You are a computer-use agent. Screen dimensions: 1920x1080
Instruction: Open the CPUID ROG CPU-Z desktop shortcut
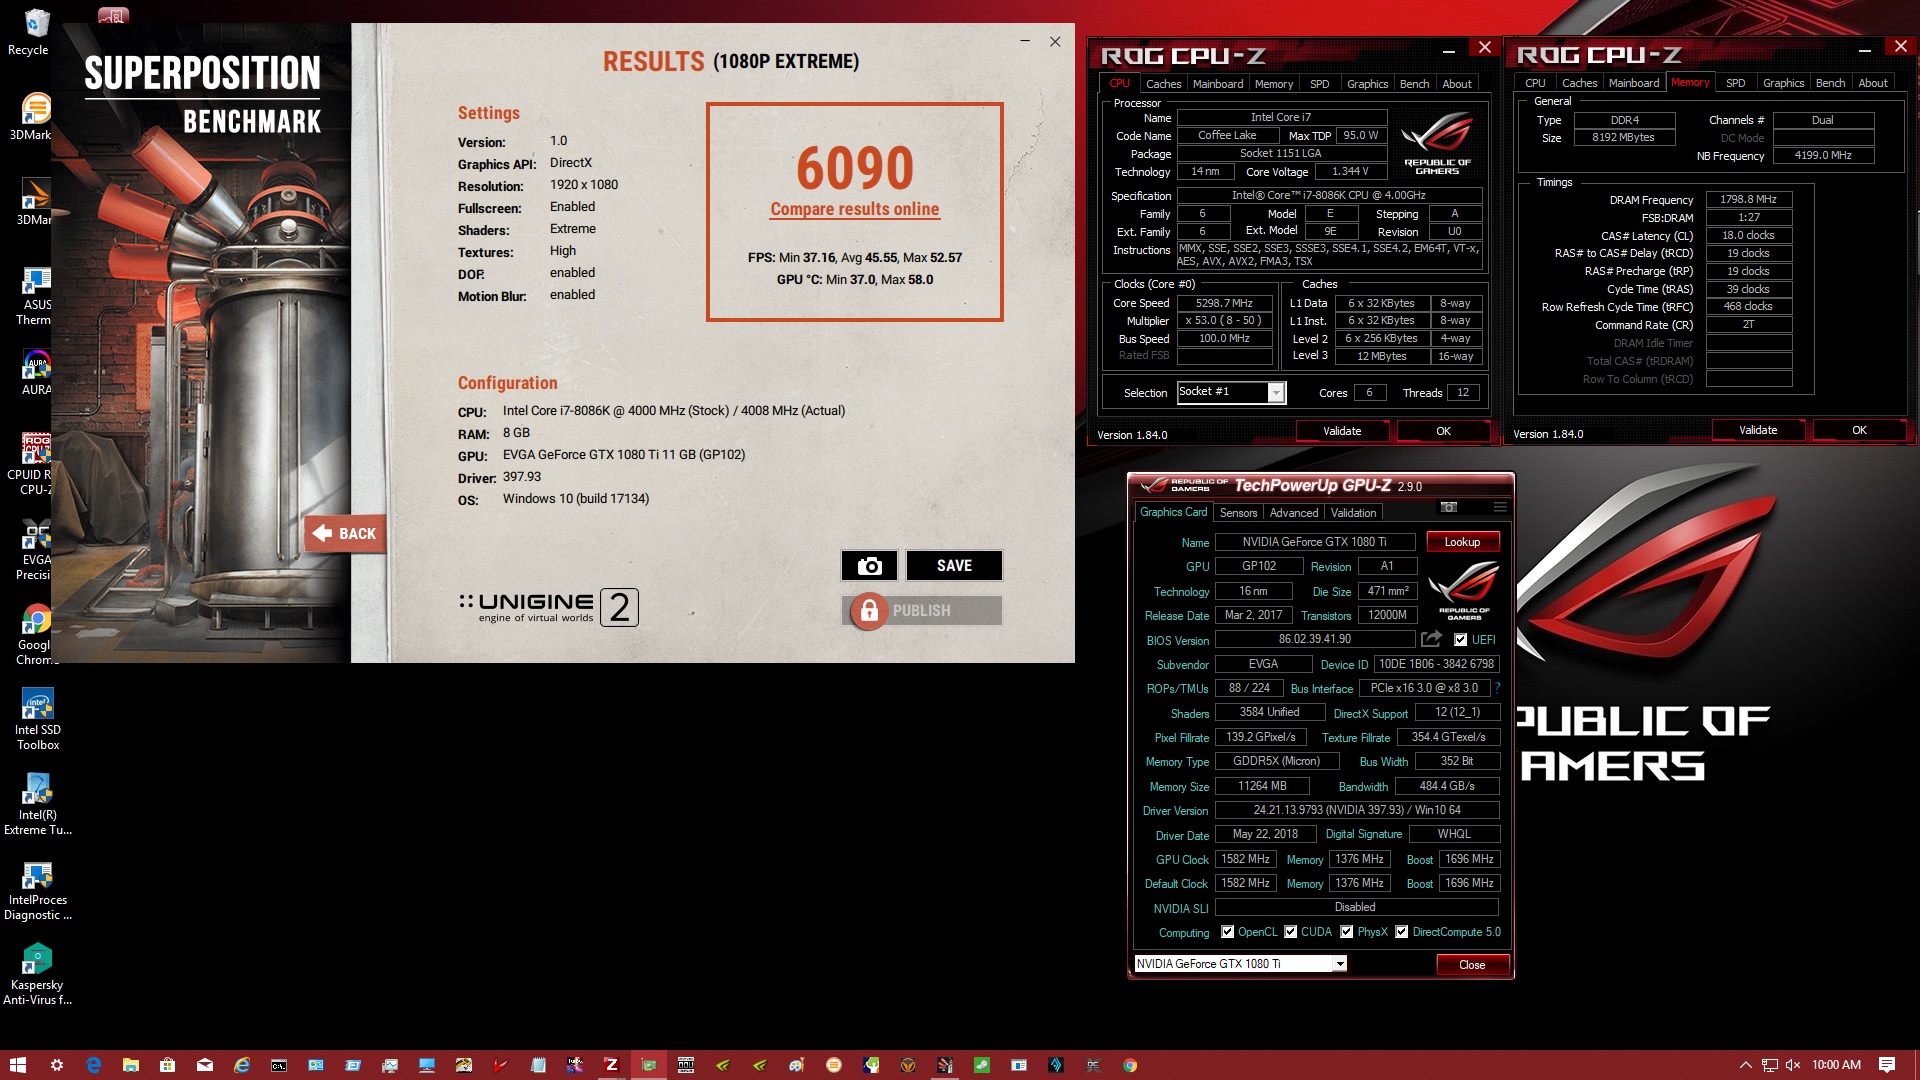(35, 464)
